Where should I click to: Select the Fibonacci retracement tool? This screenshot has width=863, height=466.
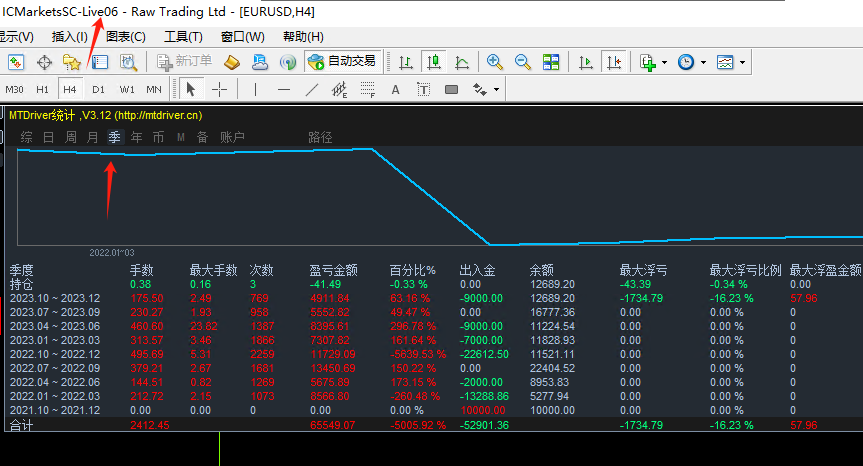click(x=368, y=90)
